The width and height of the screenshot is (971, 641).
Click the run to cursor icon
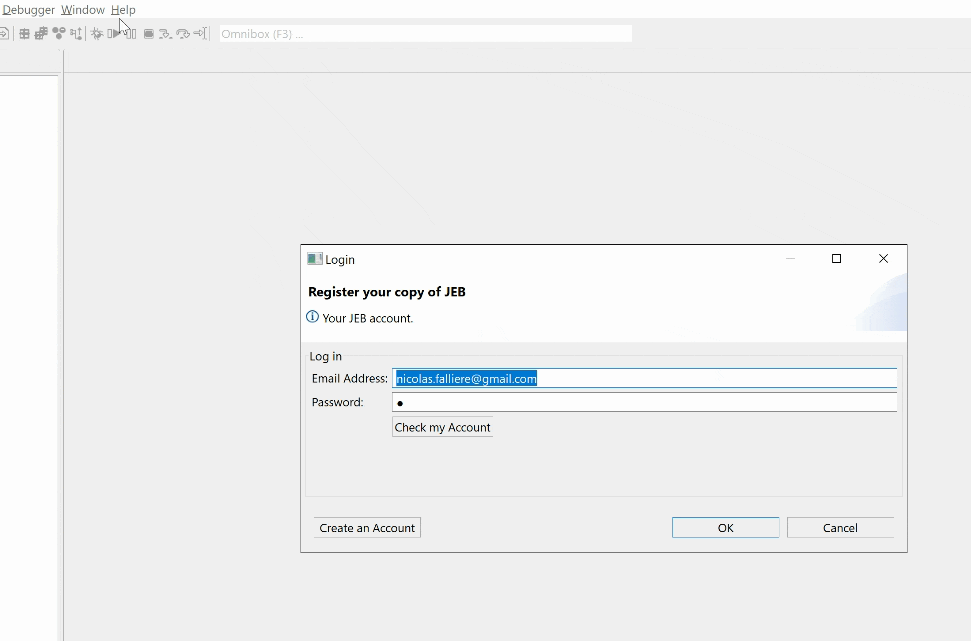200,33
